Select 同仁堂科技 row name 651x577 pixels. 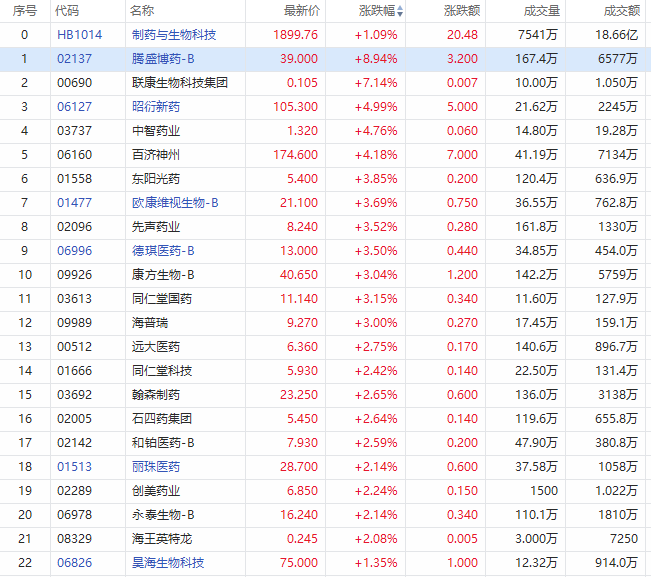tap(162, 371)
